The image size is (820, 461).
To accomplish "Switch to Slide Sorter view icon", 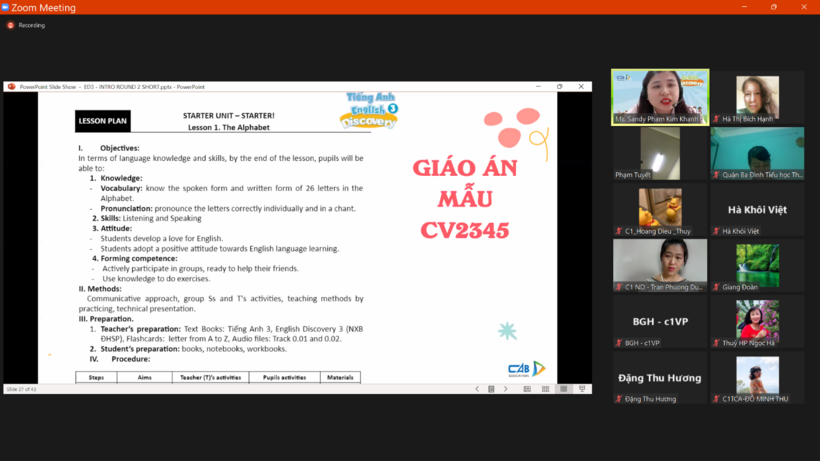I will point(545,389).
